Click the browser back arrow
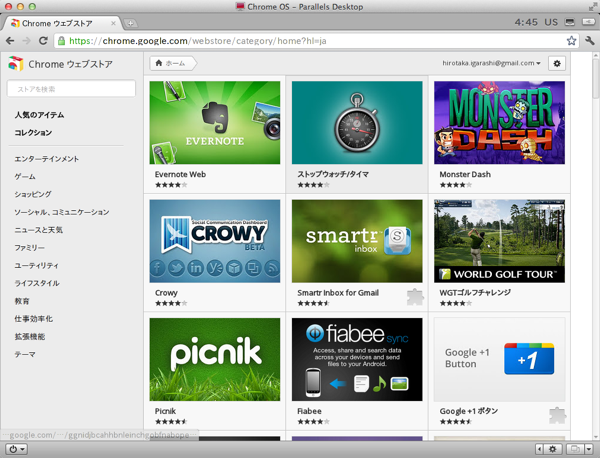The width and height of the screenshot is (600, 458). 10,41
